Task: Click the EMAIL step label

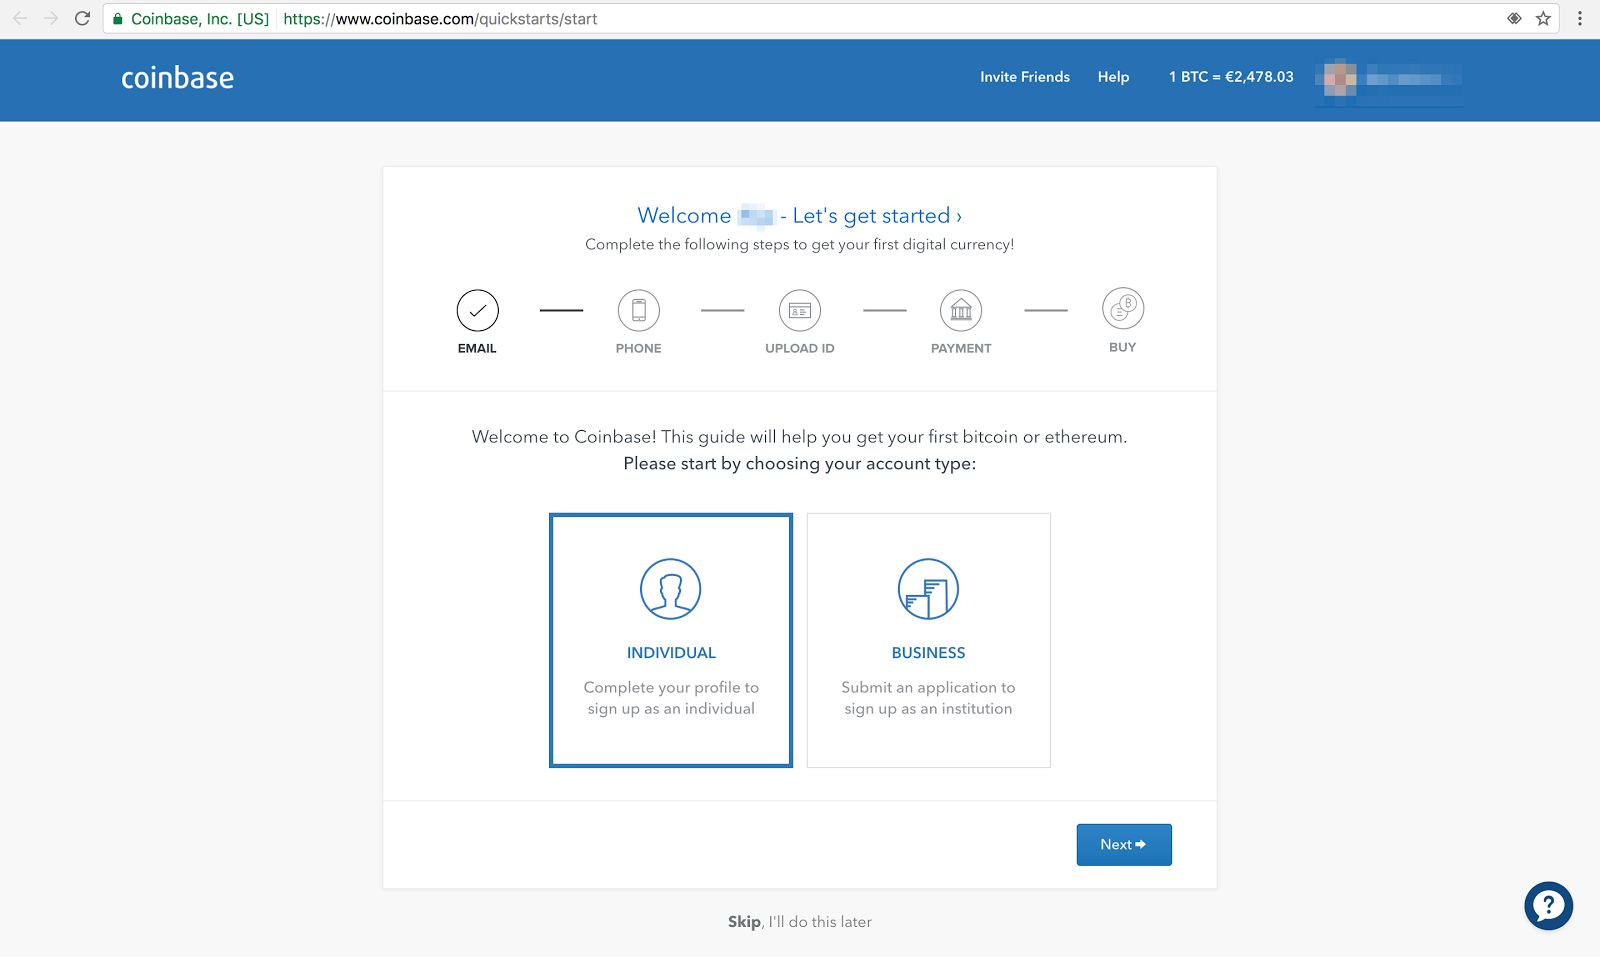Action: (x=477, y=349)
